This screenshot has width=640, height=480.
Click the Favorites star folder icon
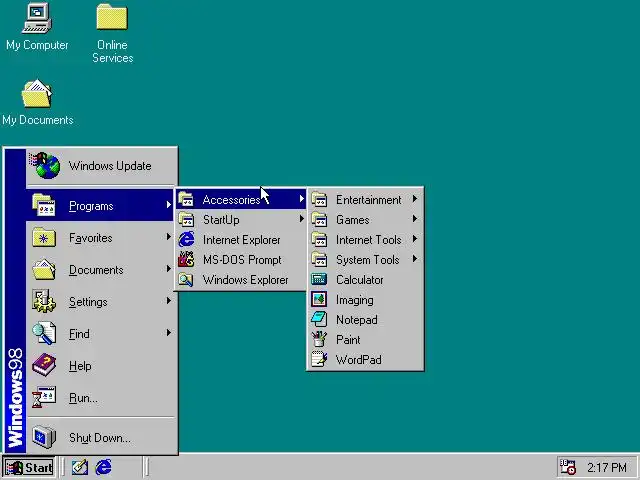point(44,237)
